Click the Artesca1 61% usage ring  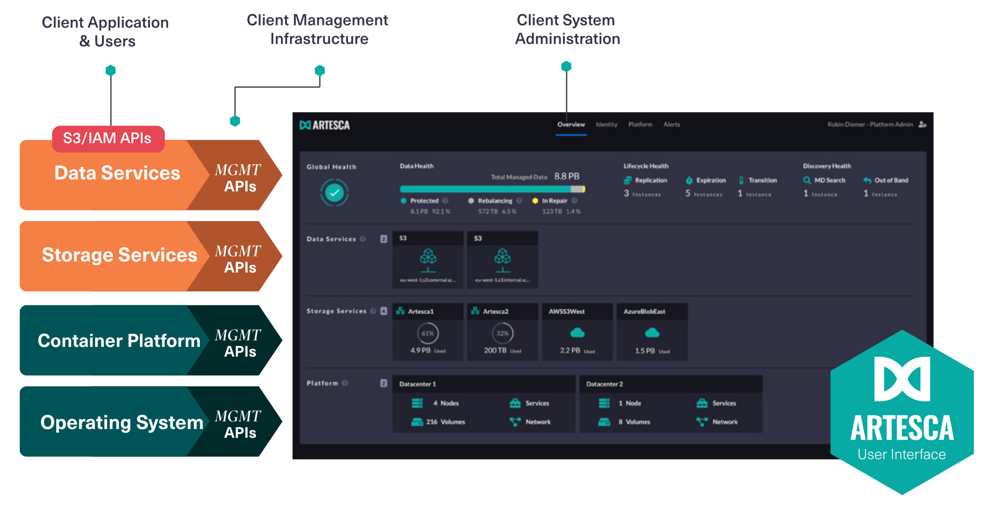click(x=428, y=333)
